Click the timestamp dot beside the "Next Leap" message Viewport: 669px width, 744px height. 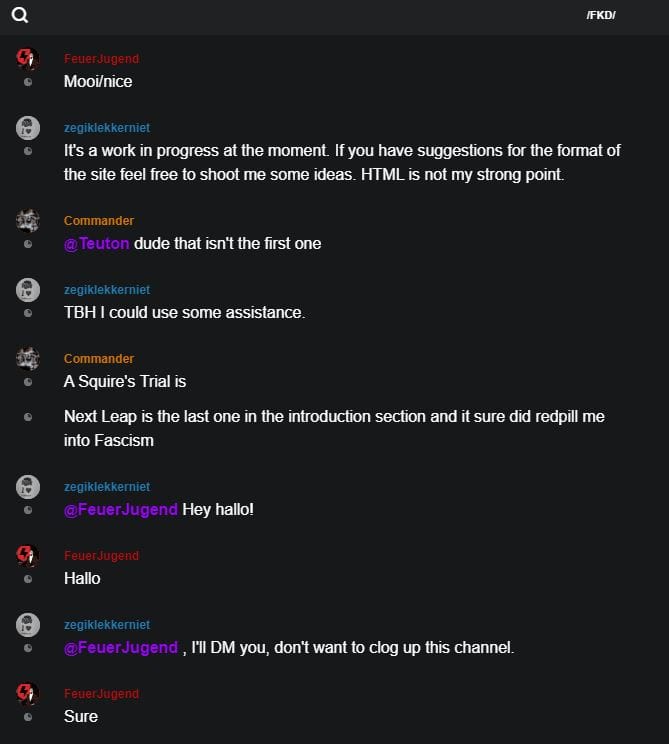click(28, 416)
